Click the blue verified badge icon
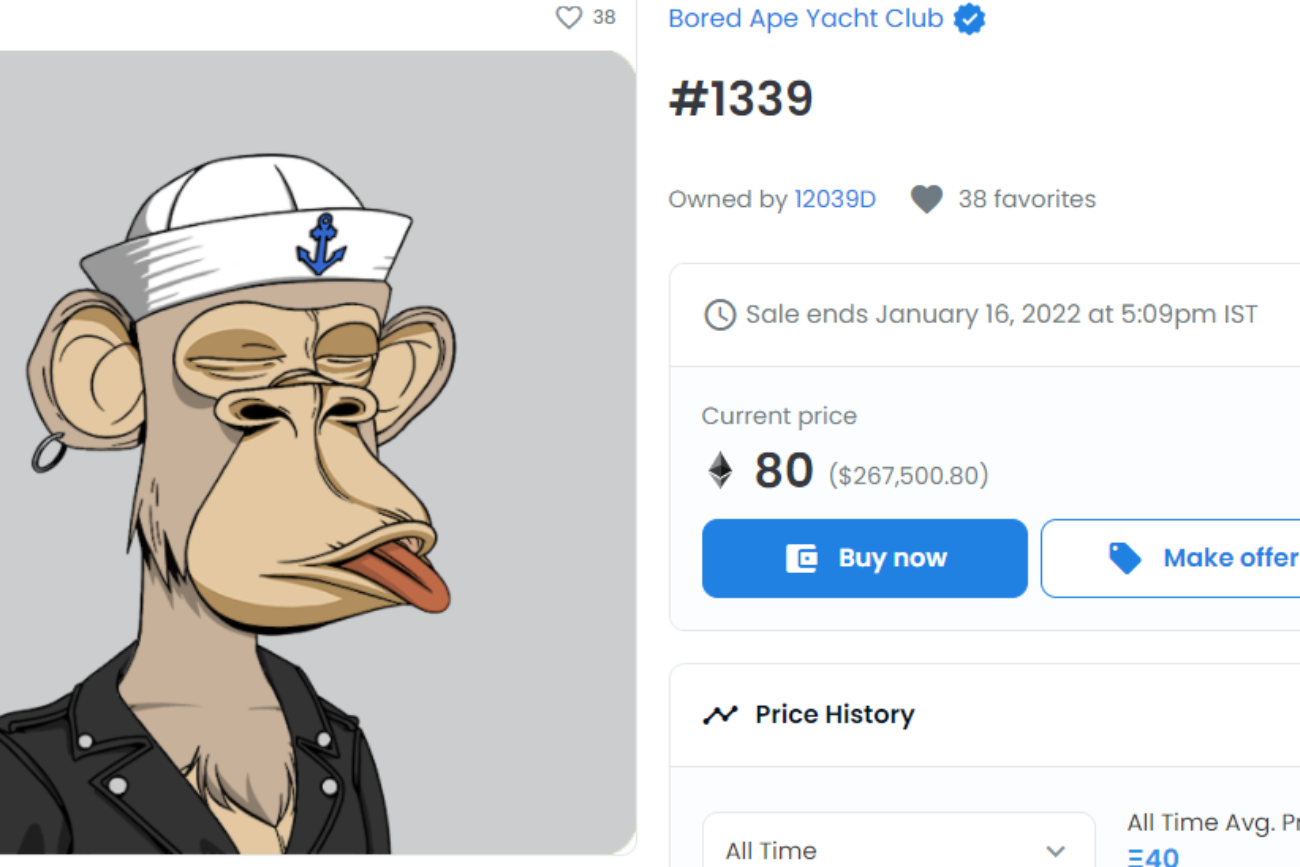The width and height of the screenshot is (1300, 867). pyautogui.click(x=968, y=19)
